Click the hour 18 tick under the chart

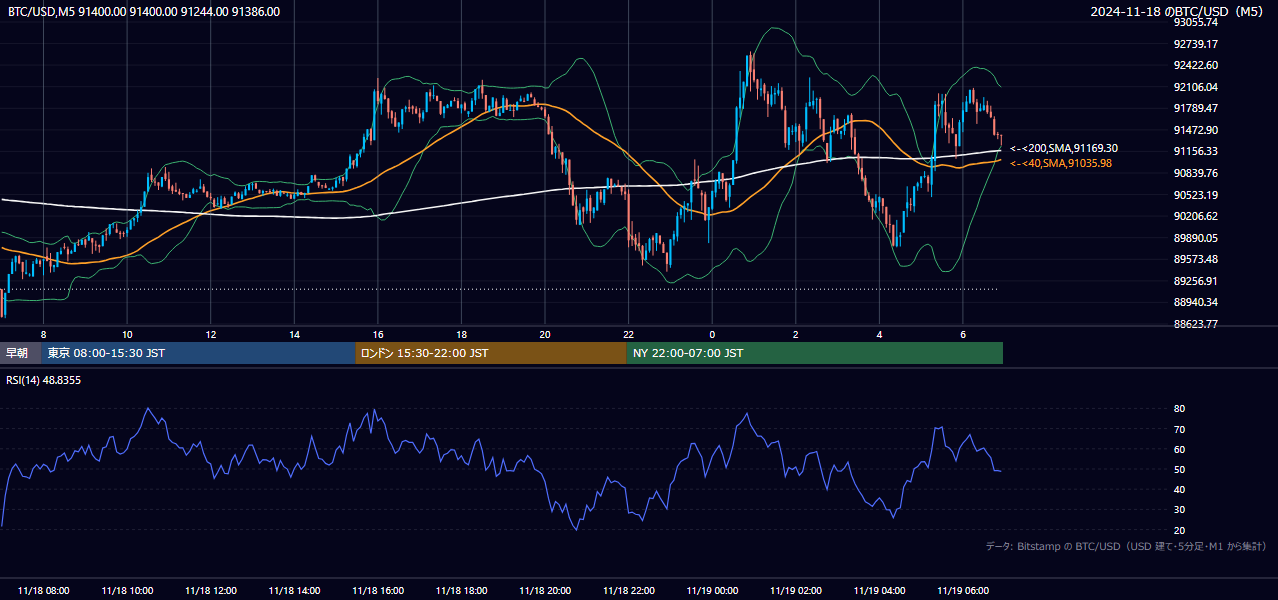pyautogui.click(x=461, y=334)
